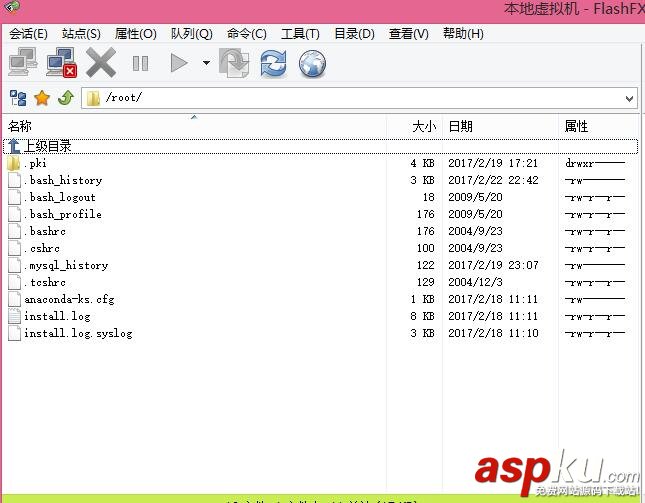Click the /root/ path field
Screen dimensions: 645x503
click(x=359, y=98)
